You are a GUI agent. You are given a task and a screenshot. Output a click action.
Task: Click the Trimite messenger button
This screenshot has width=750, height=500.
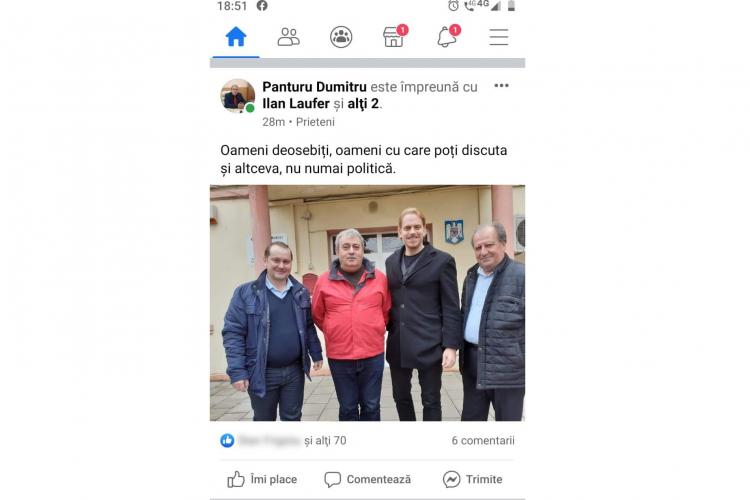coord(473,479)
